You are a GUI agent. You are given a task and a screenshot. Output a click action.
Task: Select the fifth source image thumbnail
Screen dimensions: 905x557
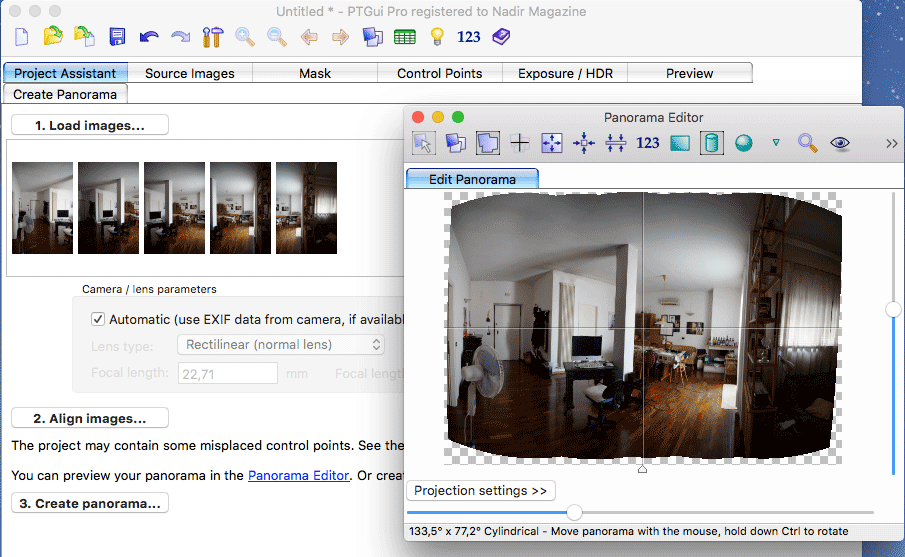(306, 208)
